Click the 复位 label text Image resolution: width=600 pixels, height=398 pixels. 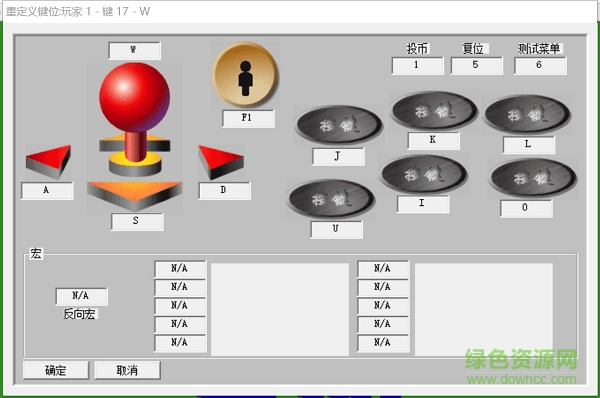pos(473,49)
